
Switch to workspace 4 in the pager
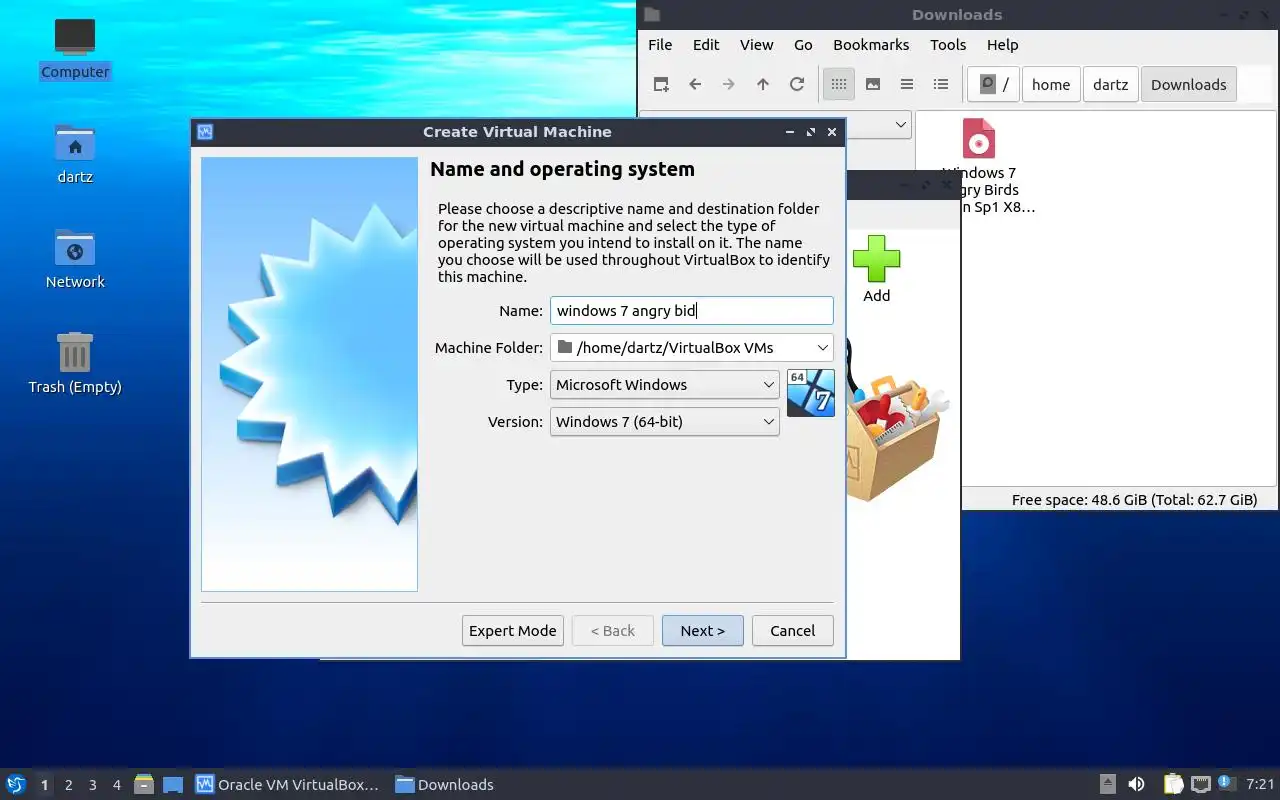point(117,784)
